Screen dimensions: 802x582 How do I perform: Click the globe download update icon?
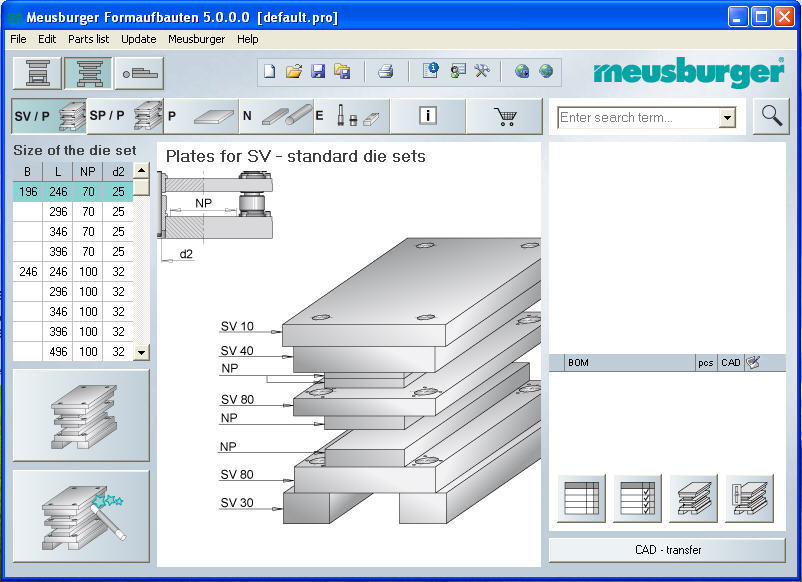coord(522,71)
